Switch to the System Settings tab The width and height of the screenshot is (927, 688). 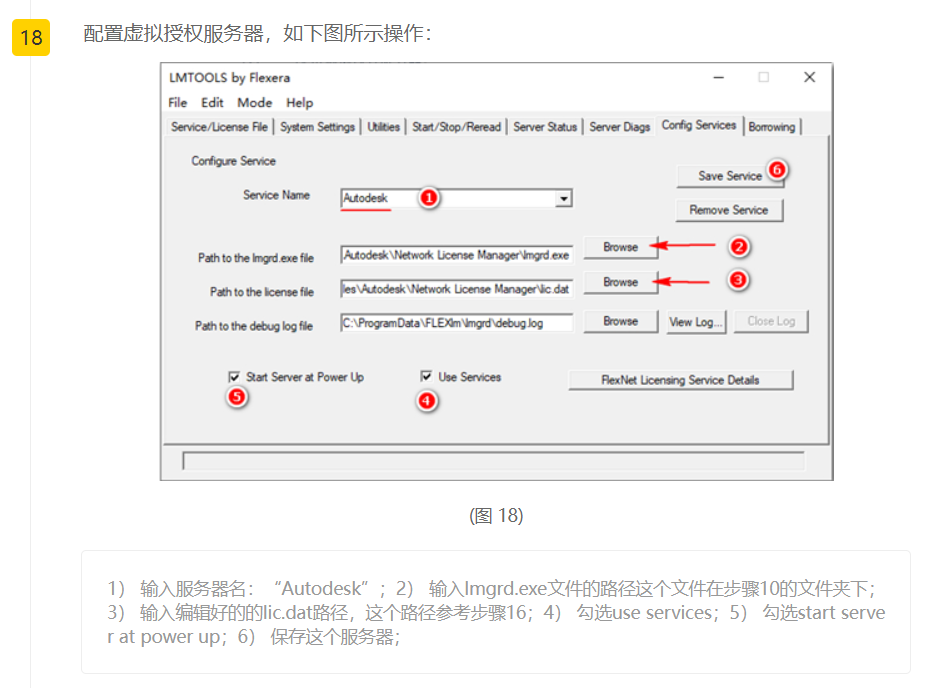click(317, 127)
